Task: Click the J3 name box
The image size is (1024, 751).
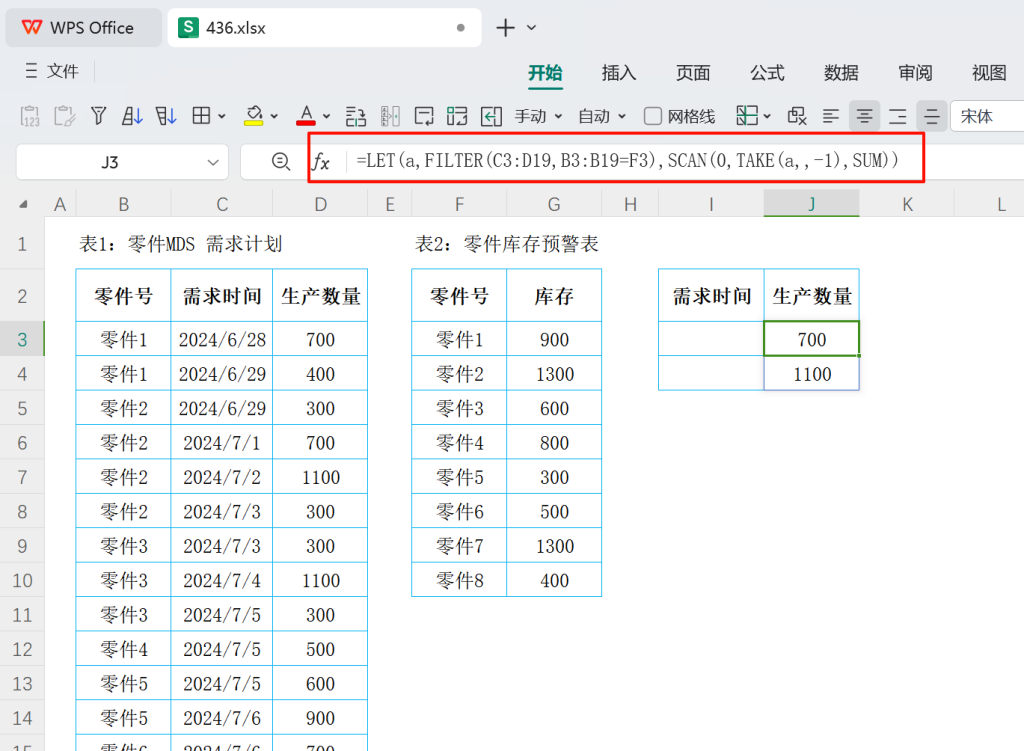Action: [110, 162]
